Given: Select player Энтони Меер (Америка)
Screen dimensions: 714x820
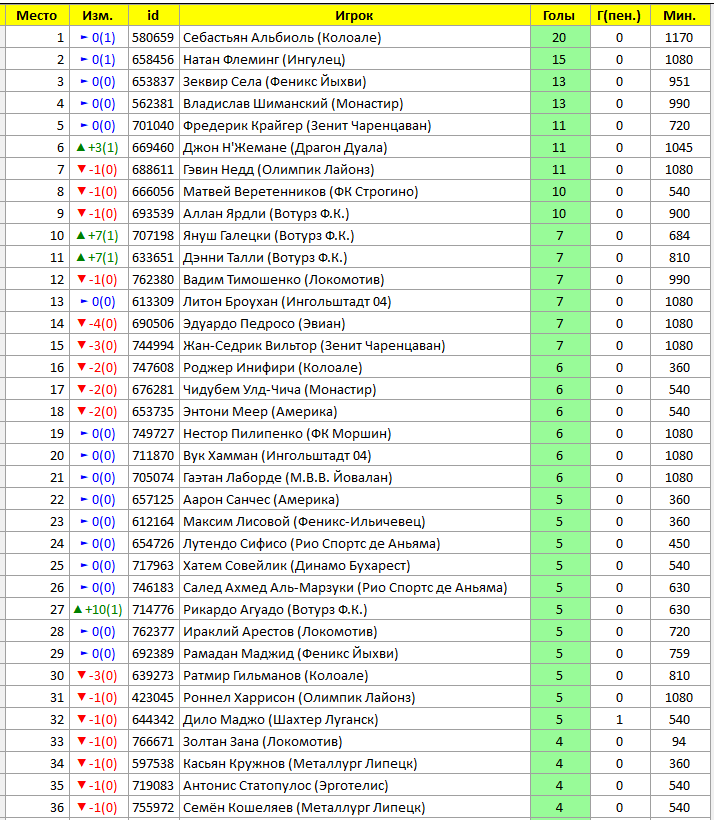Looking at the screenshot, I should 260,412.
